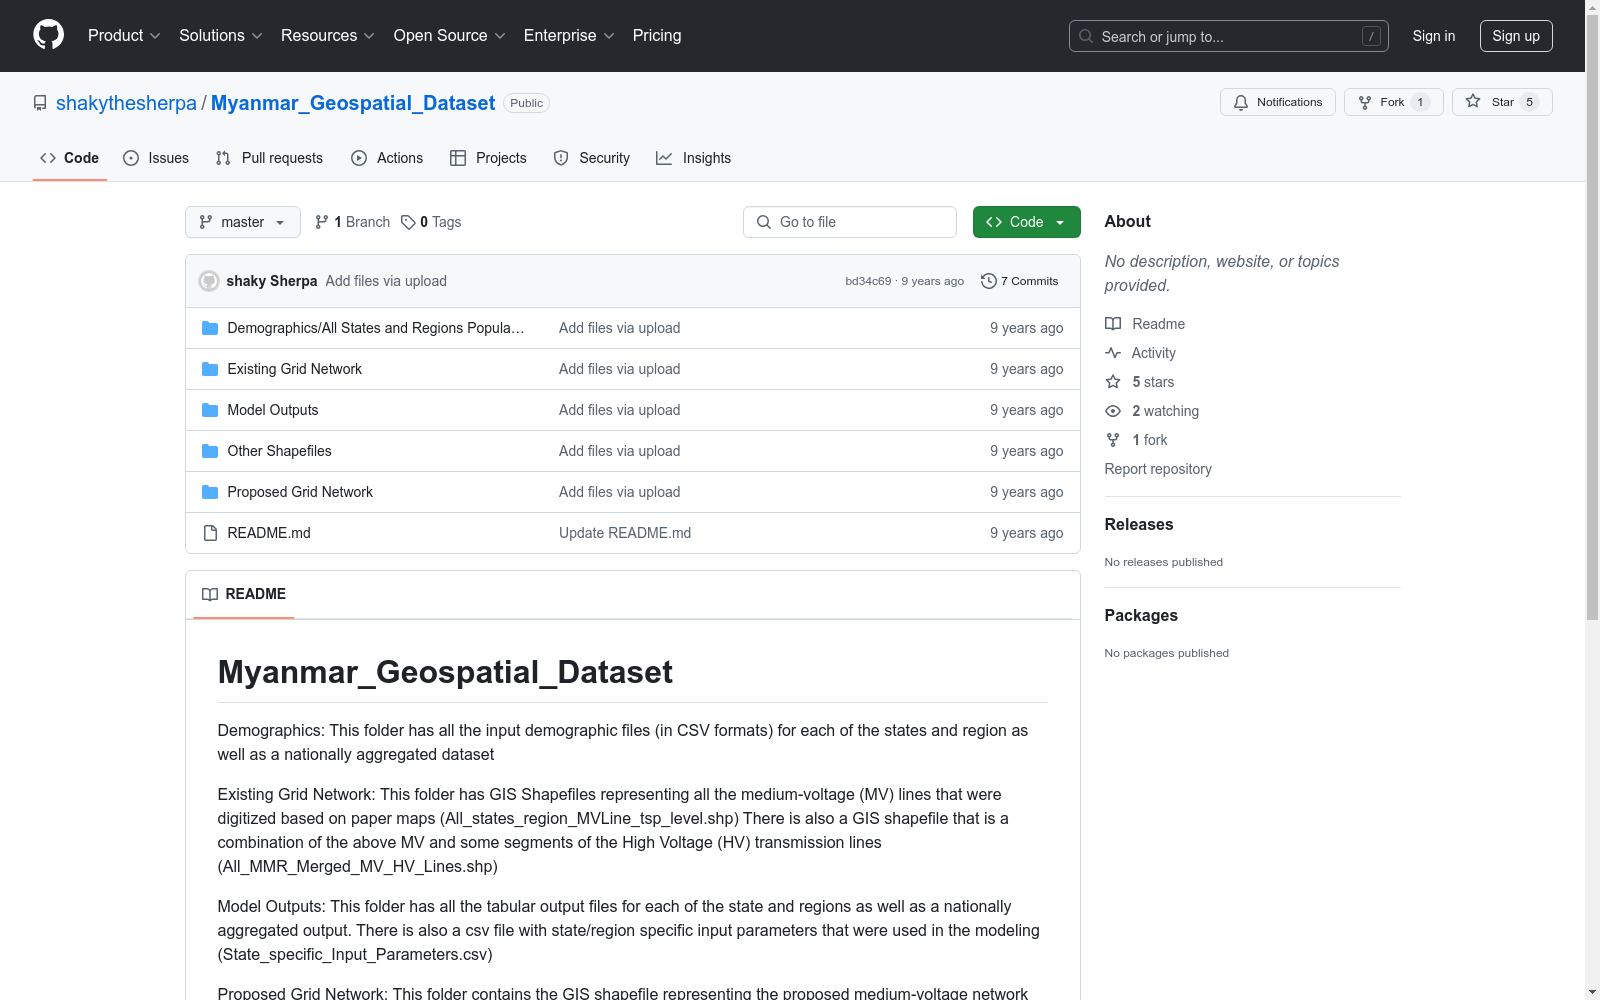
Task: Go to the Insights tab
Action: tap(693, 158)
